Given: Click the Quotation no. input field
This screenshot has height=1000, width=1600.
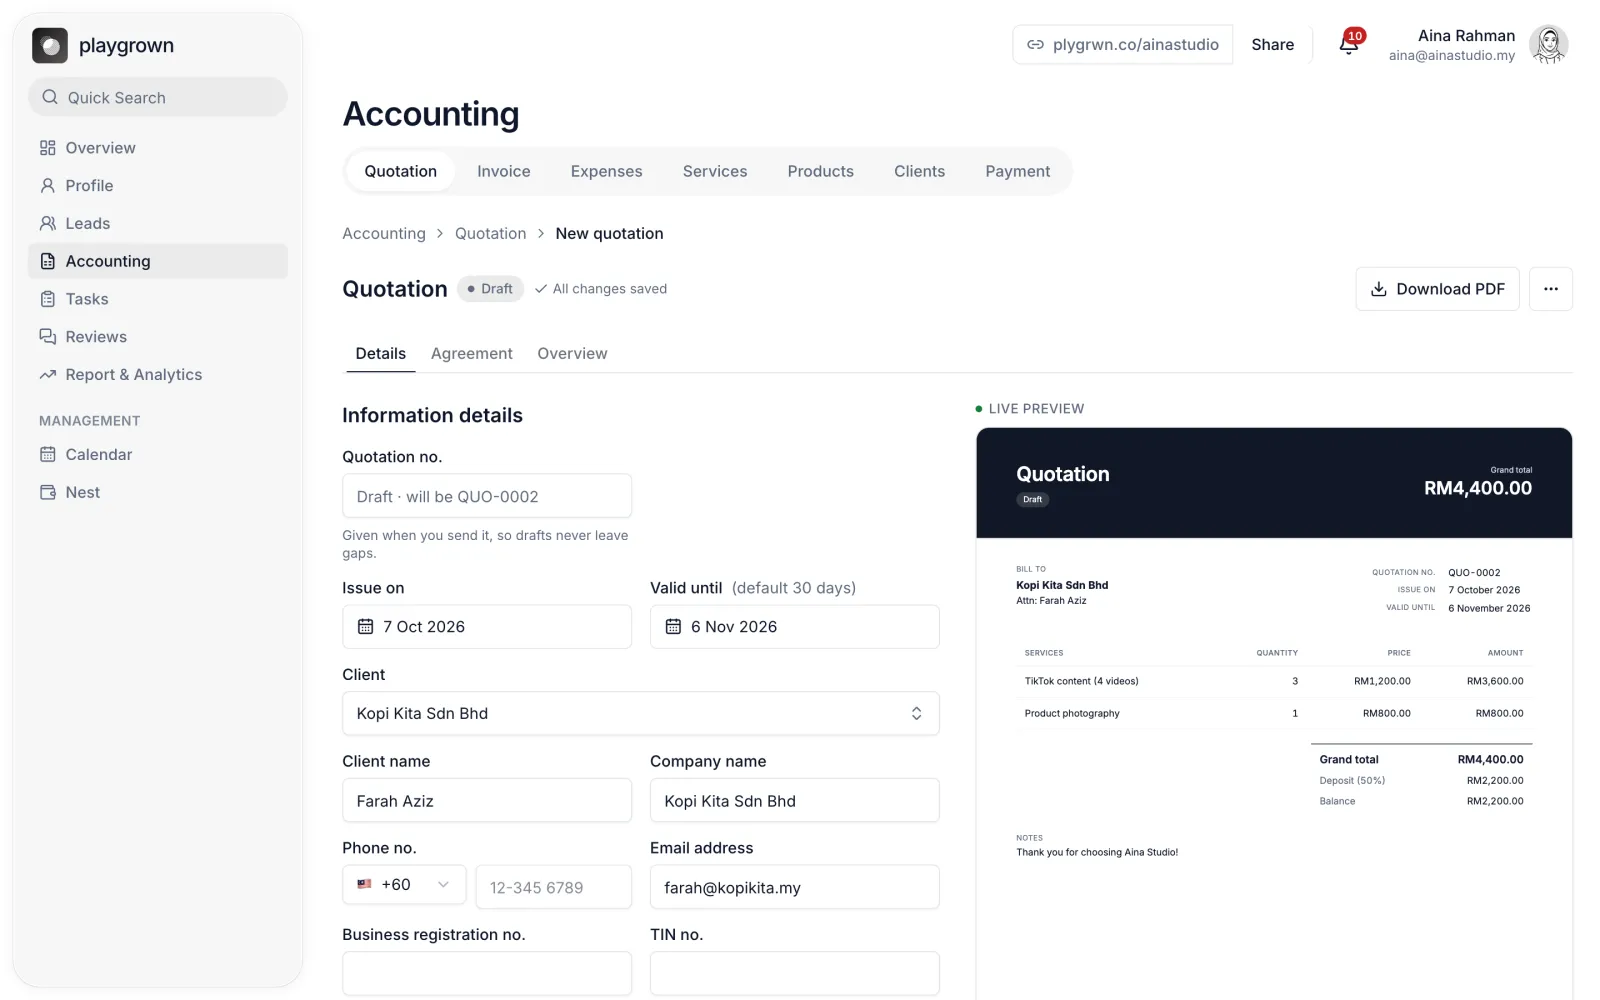Looking at the screenshot, I should point(487,496).
